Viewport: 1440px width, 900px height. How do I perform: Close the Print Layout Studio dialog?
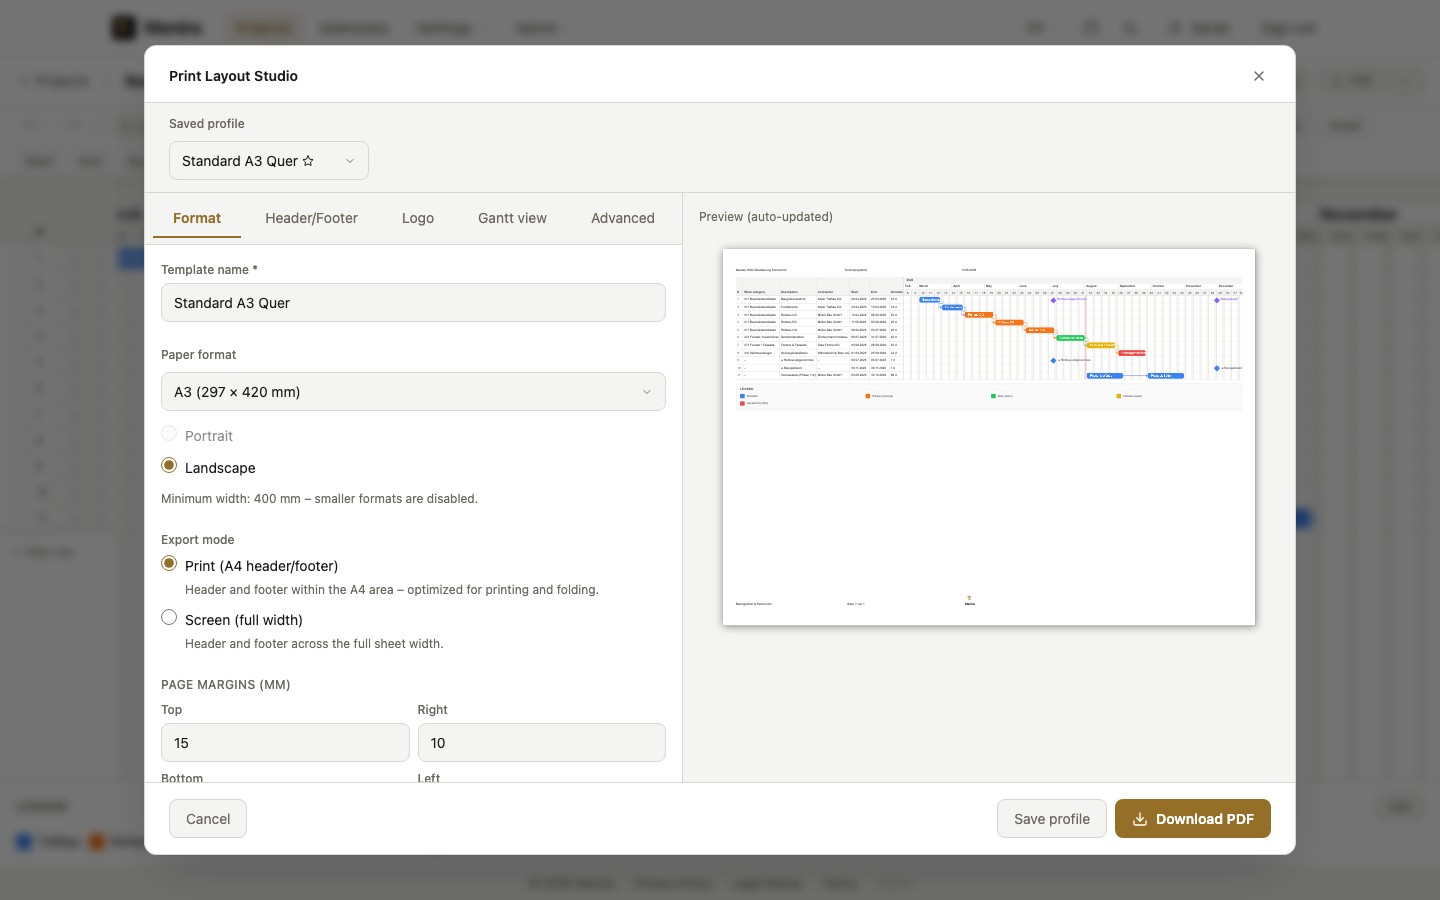1259,76
